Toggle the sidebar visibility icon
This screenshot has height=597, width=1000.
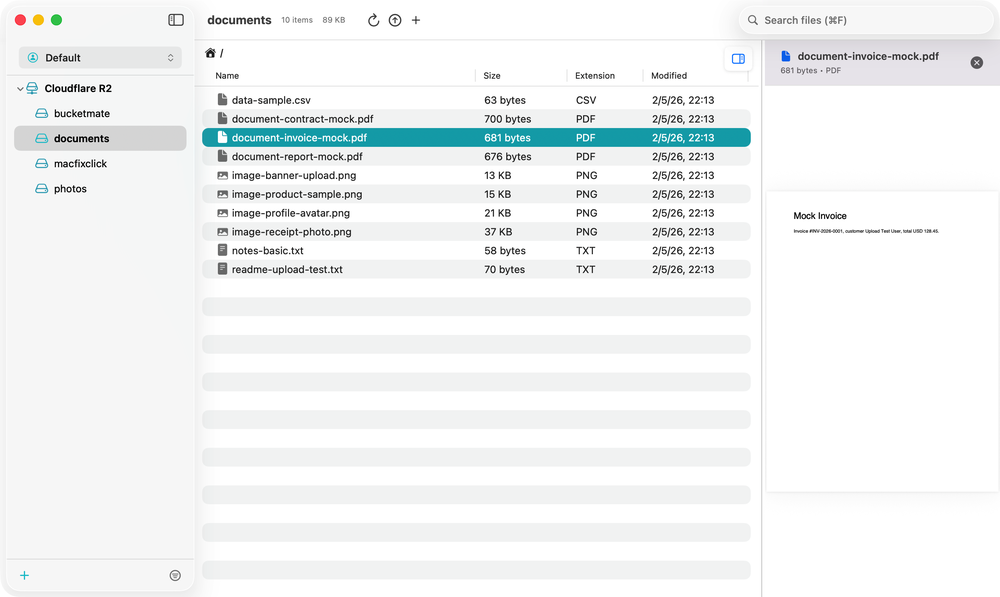pyautogui.click(x=176, y=20)
